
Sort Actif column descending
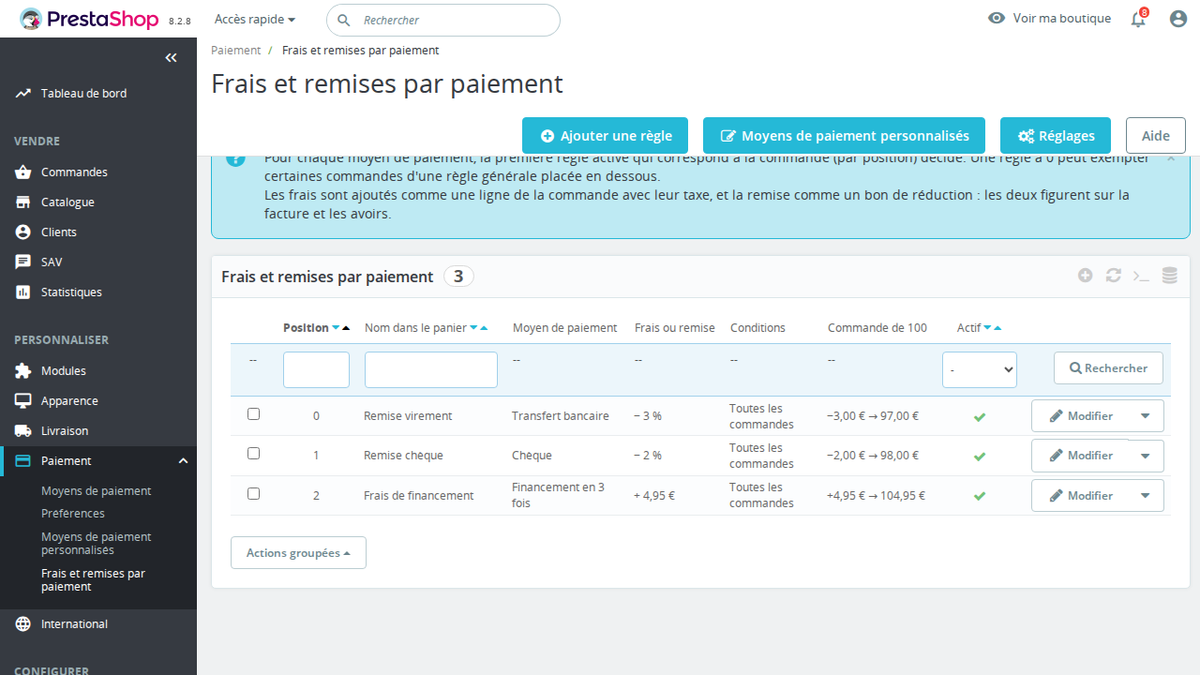click(988, 328)
